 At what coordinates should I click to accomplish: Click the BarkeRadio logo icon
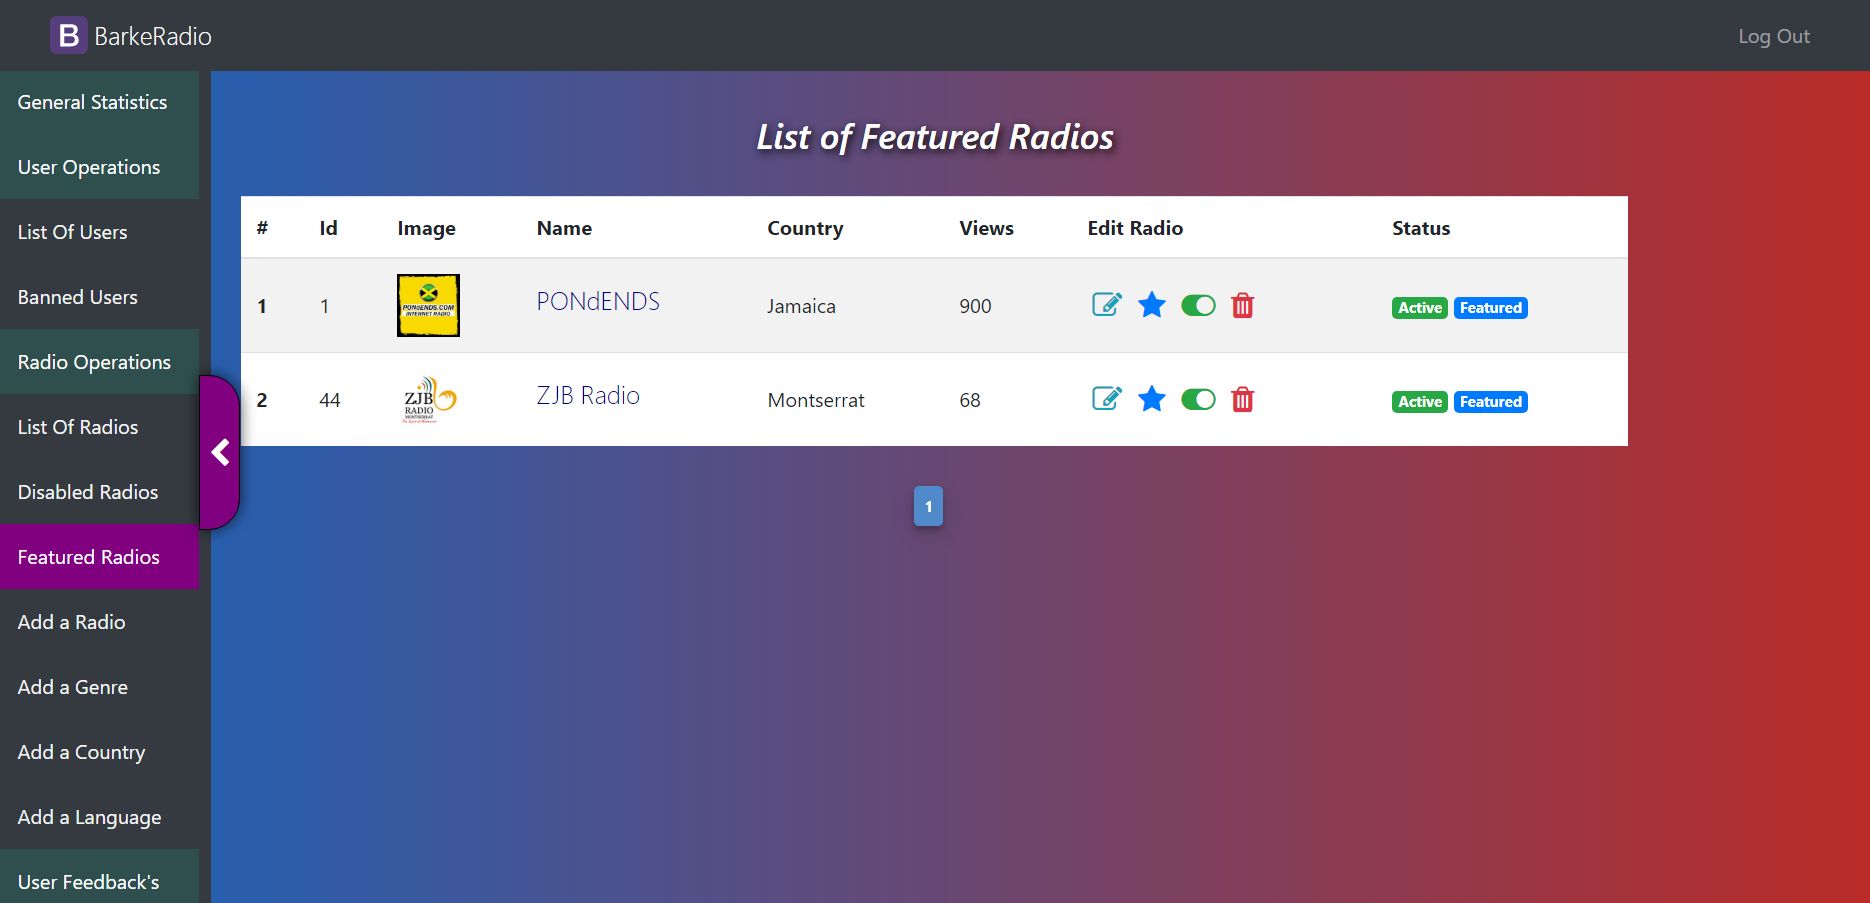coord(69,36)
